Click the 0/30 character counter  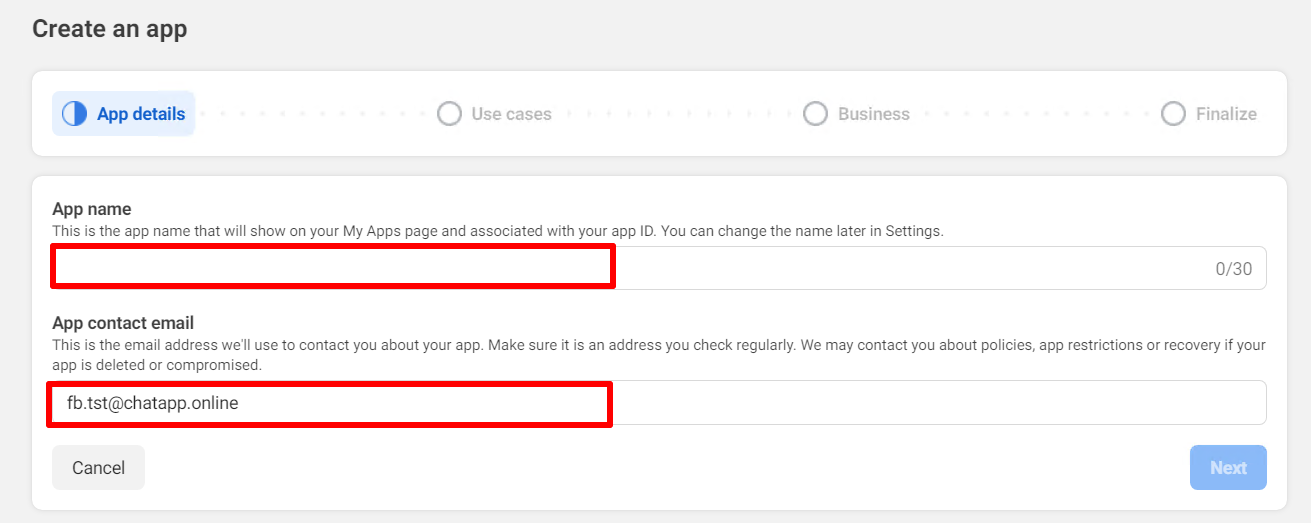[x=1233, y=269]
